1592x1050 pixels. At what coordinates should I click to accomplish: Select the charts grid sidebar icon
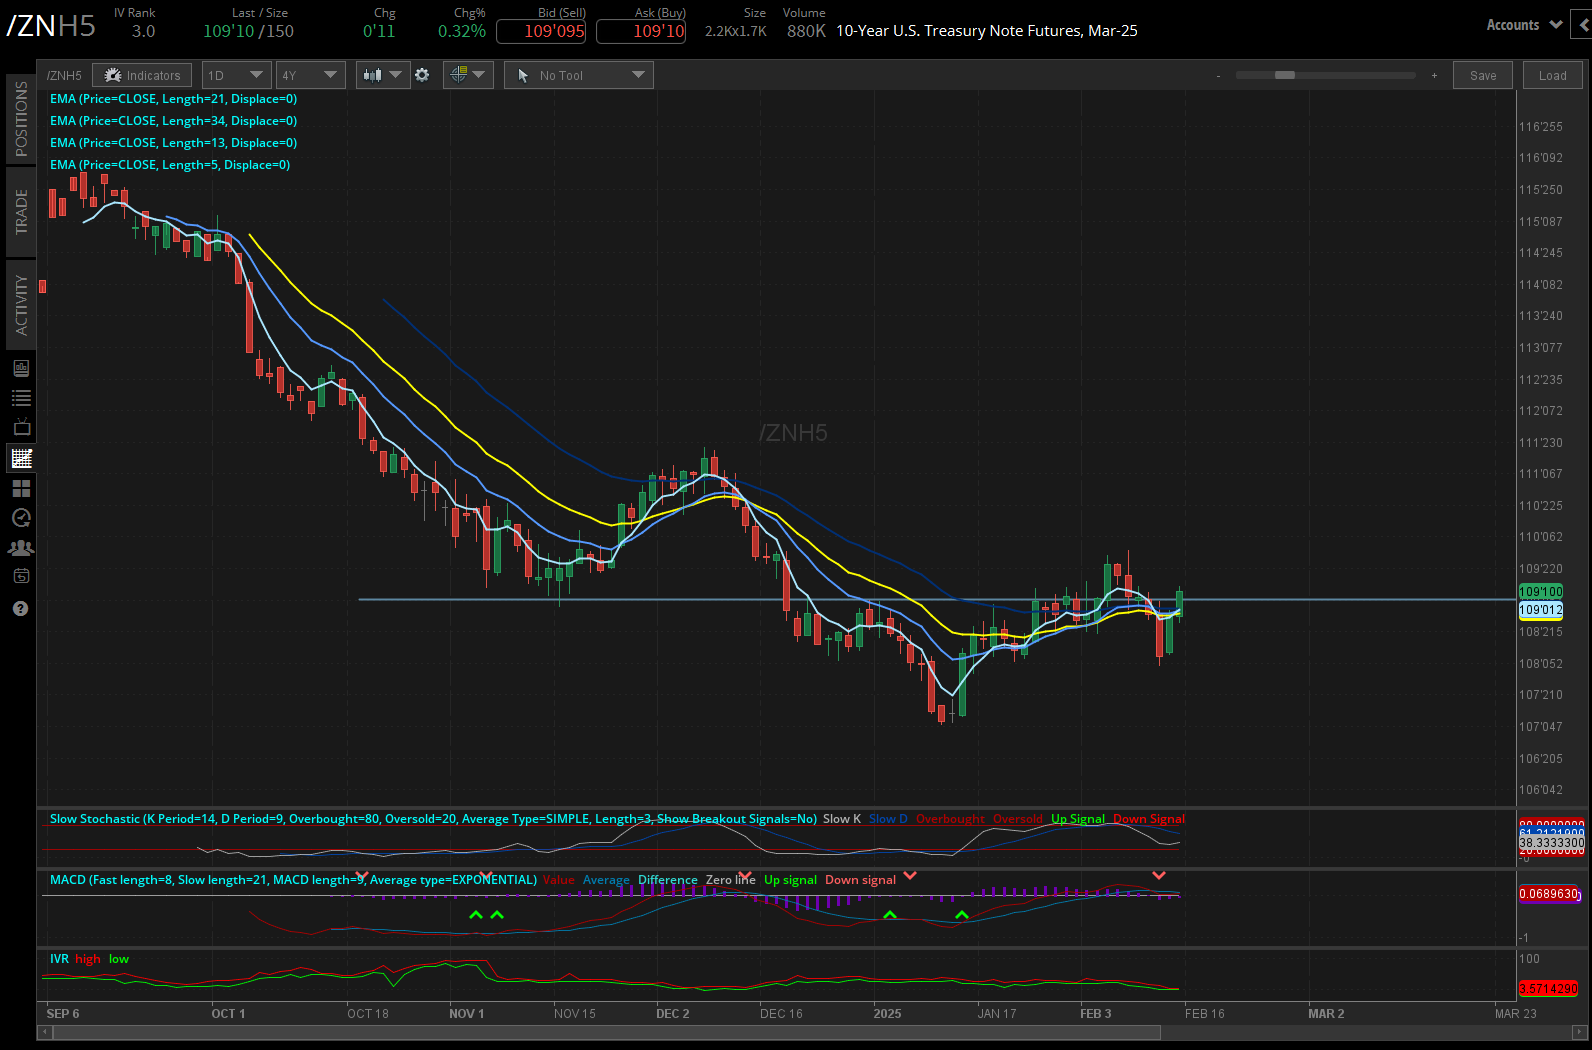click(21, 458)
